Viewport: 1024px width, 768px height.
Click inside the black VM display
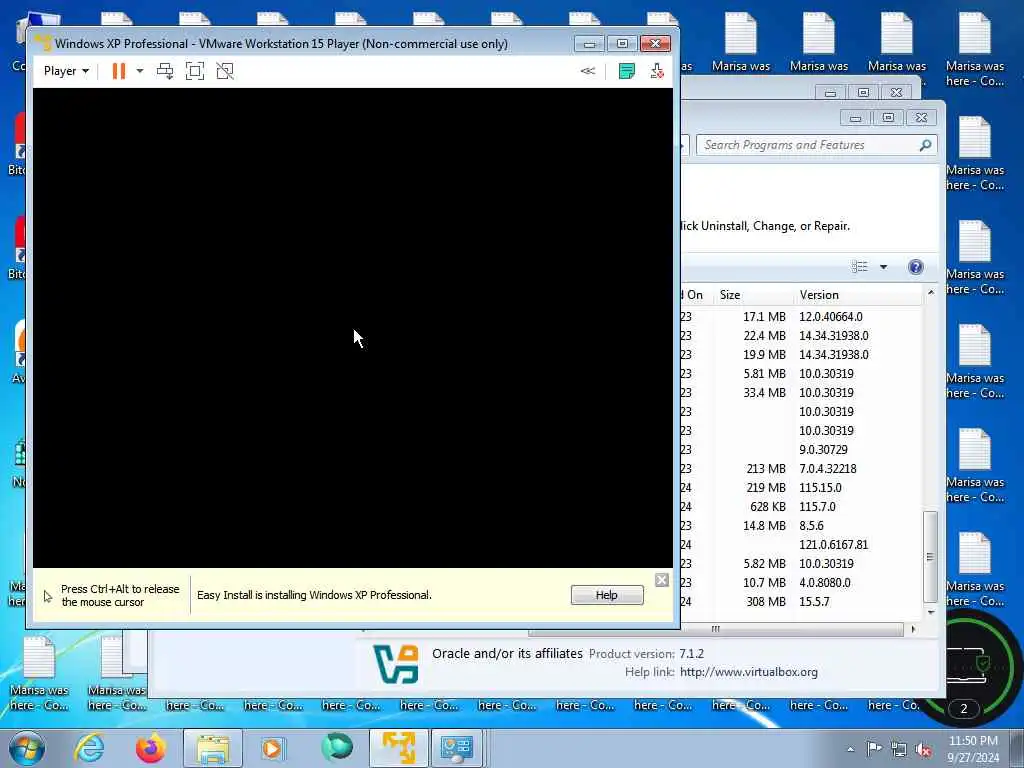[x=353, y=328]
